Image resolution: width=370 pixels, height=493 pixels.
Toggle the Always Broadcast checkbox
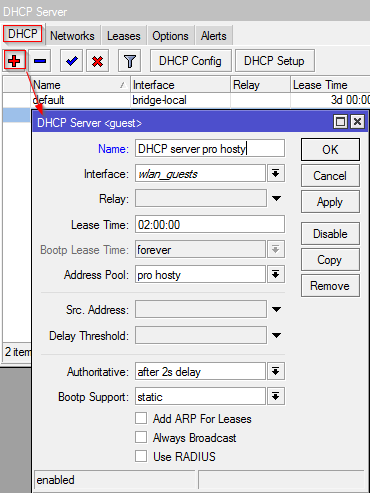click(x=141, y=437)
